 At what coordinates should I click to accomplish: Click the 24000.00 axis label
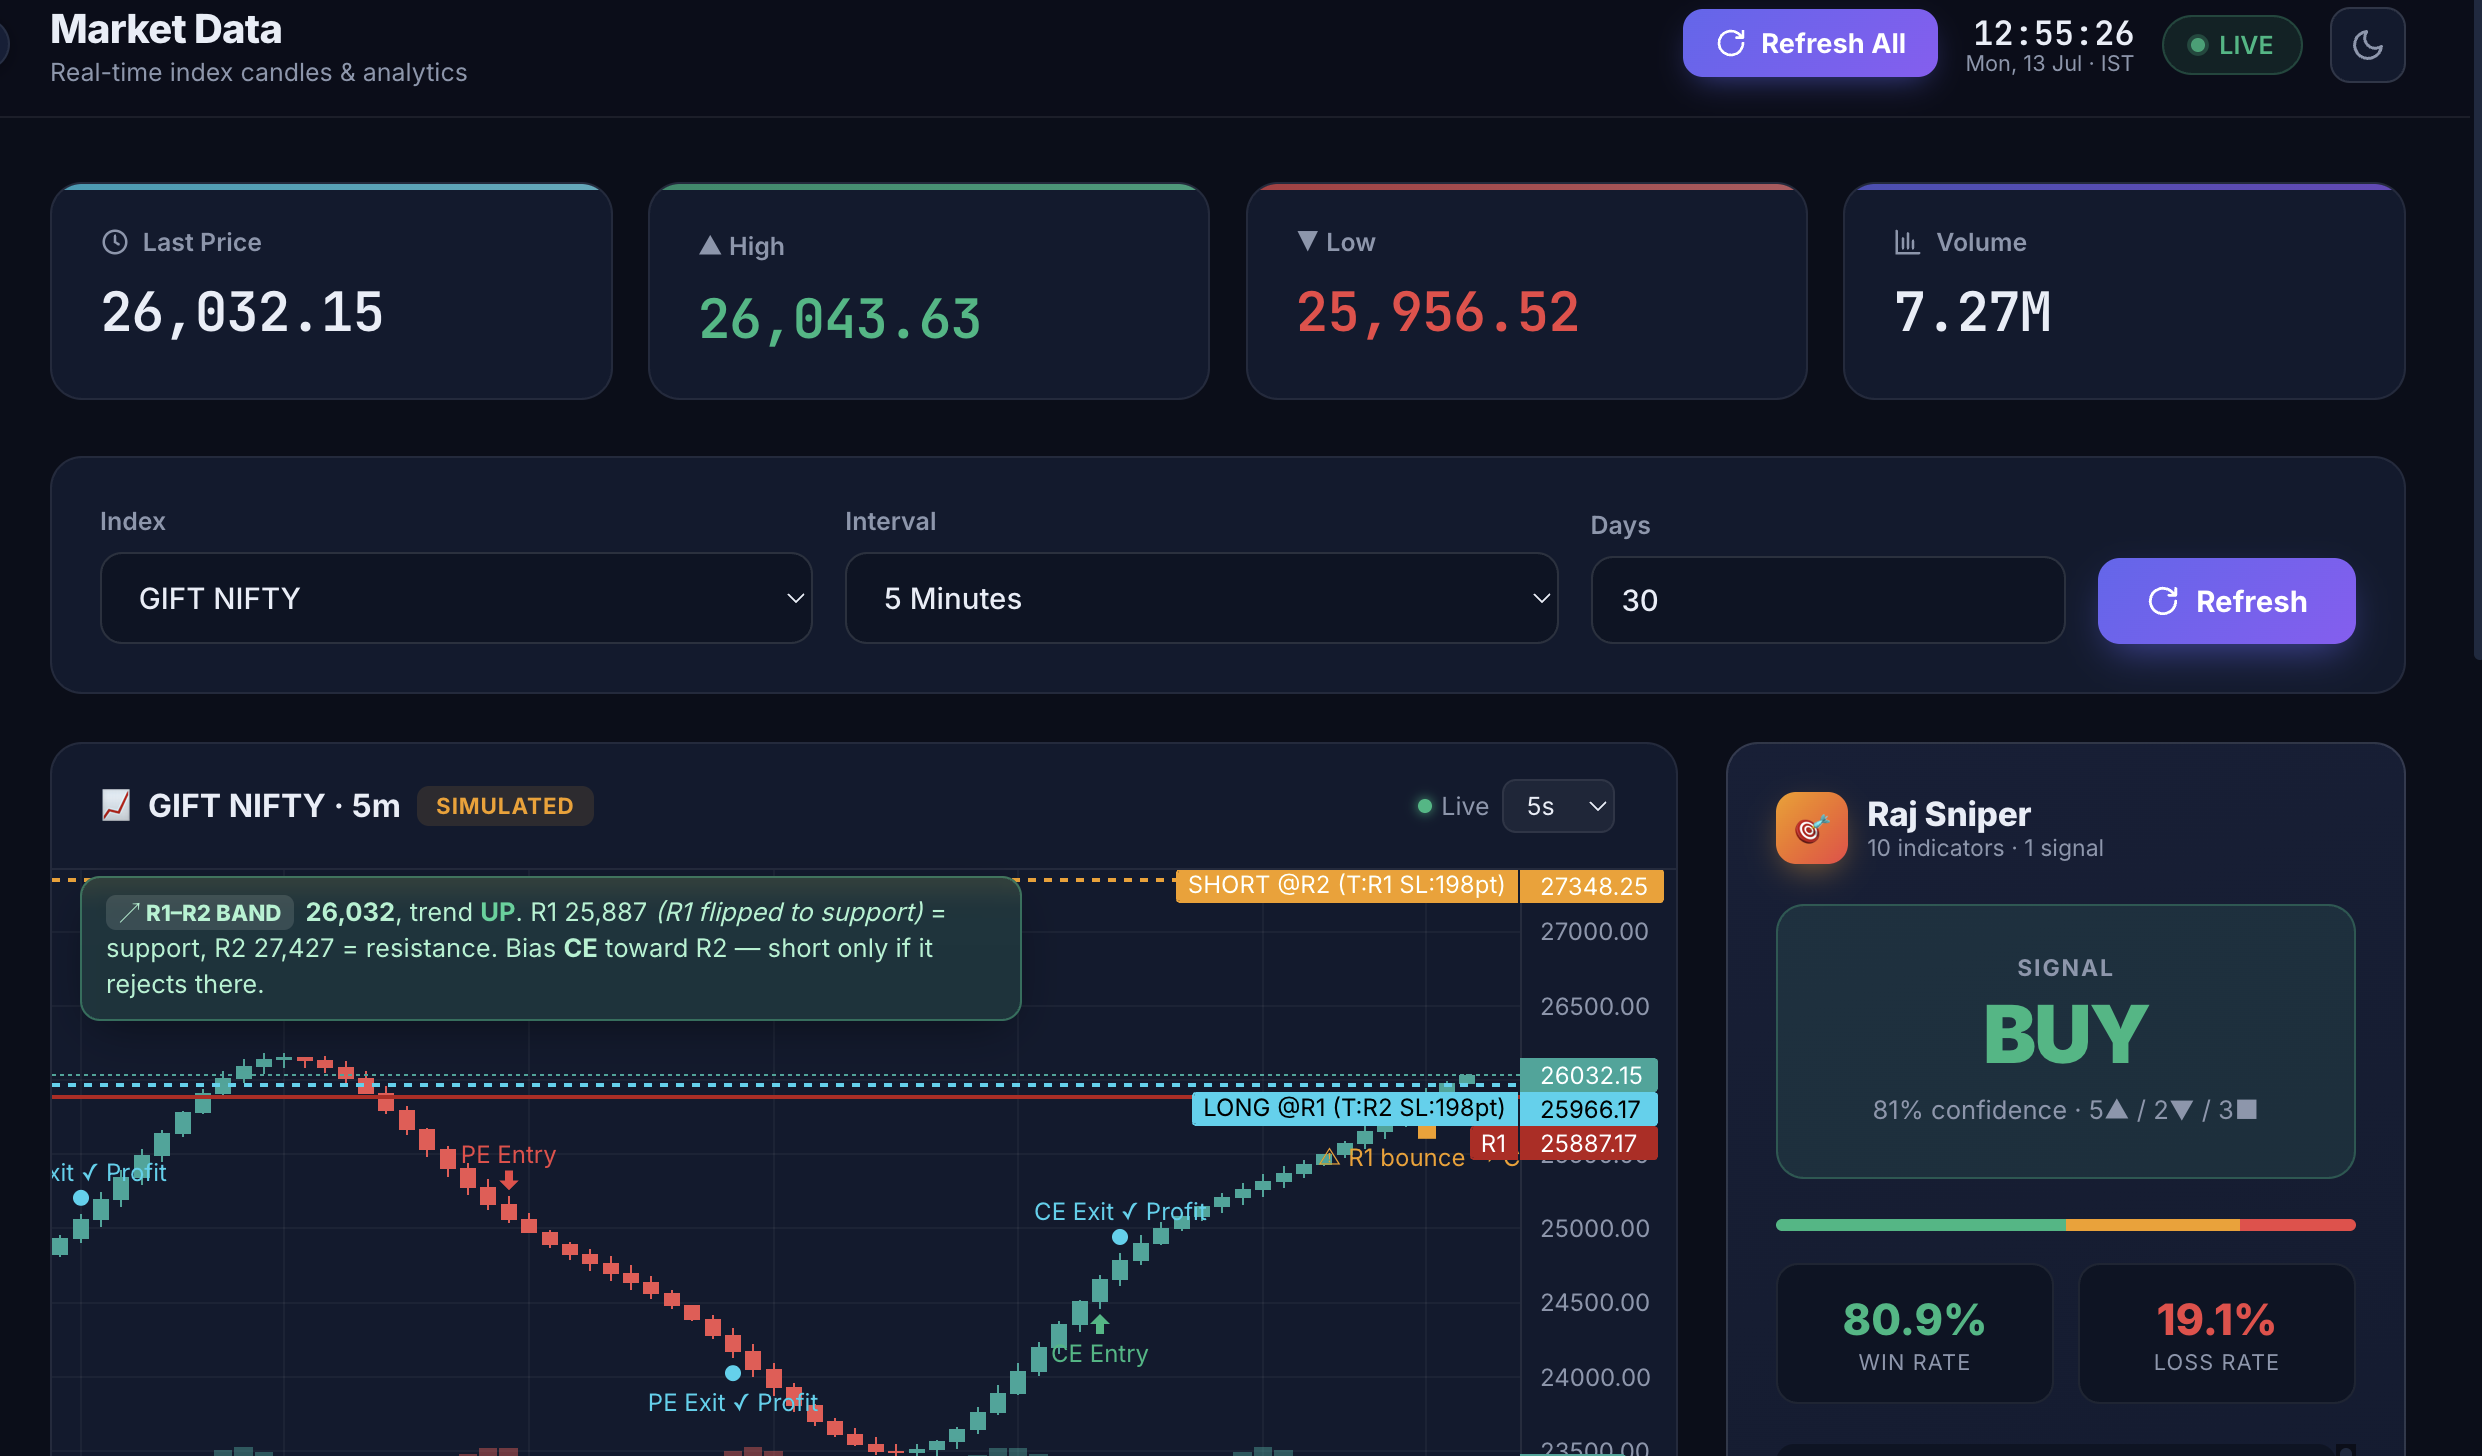pyautogui.click(x=1594, y=1377)
